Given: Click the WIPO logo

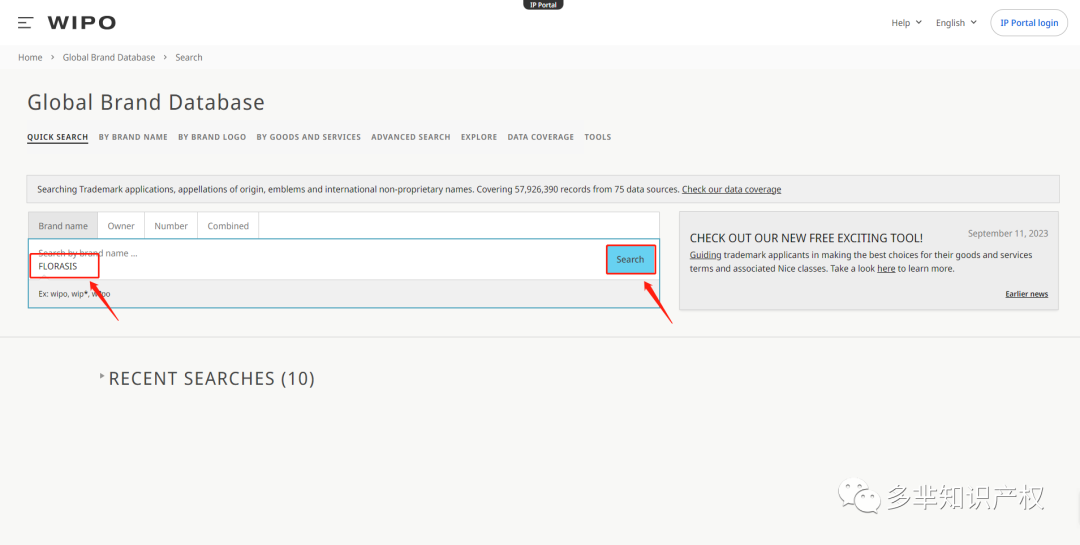Looking at the screenshot, I should click(81, 23).
